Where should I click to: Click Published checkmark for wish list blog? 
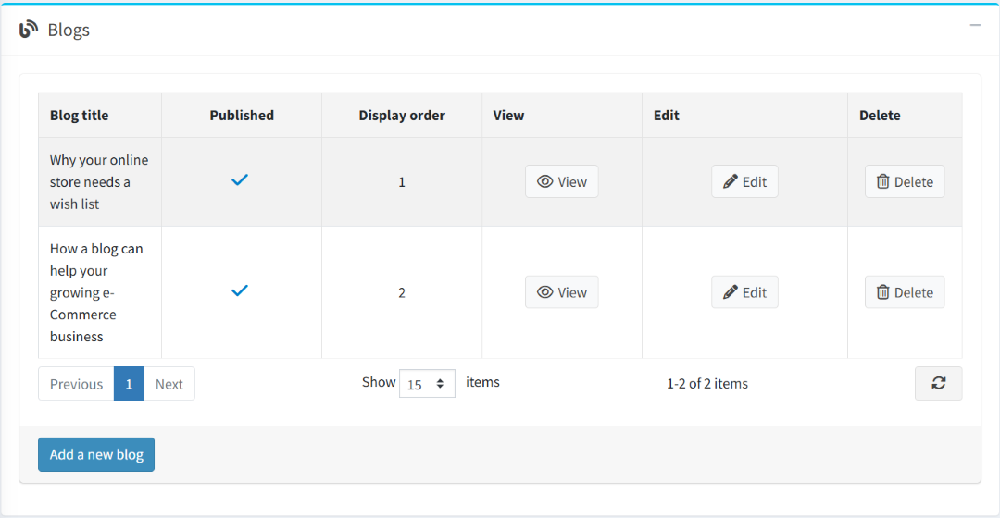[240, 180]
